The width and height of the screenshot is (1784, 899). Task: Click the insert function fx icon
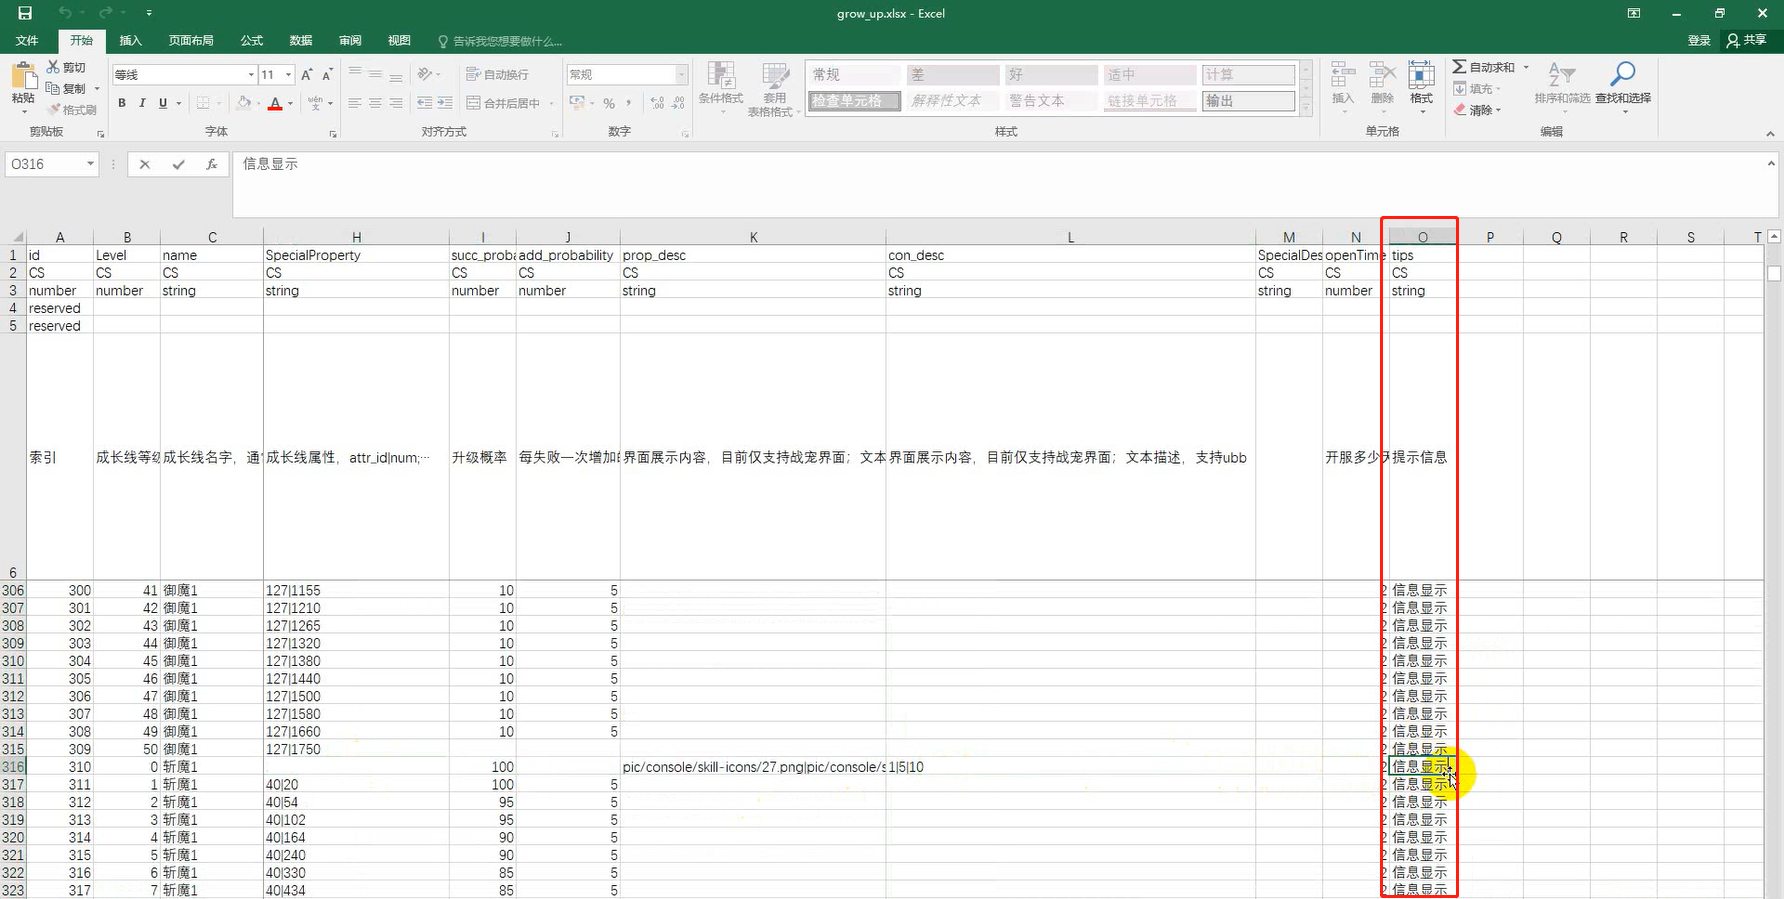[211, 165]
